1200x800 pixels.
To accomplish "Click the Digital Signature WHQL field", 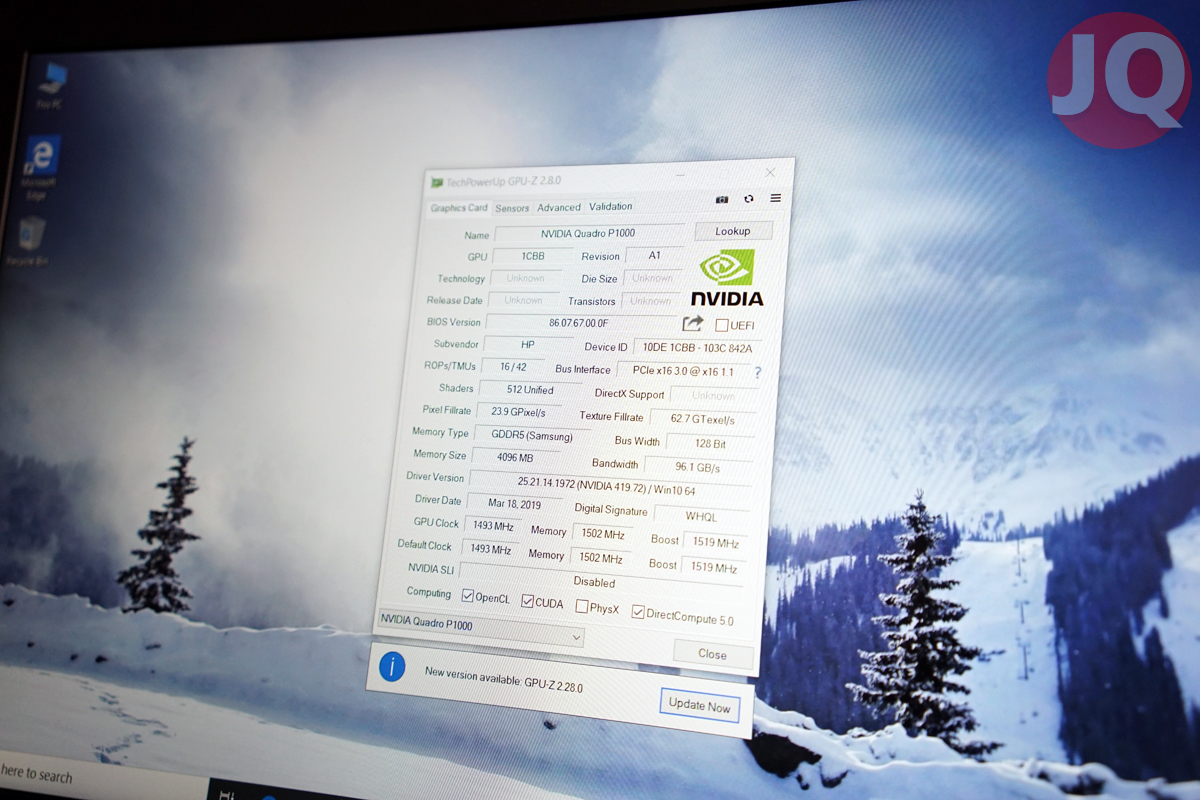I will click(x=701, y=517).
